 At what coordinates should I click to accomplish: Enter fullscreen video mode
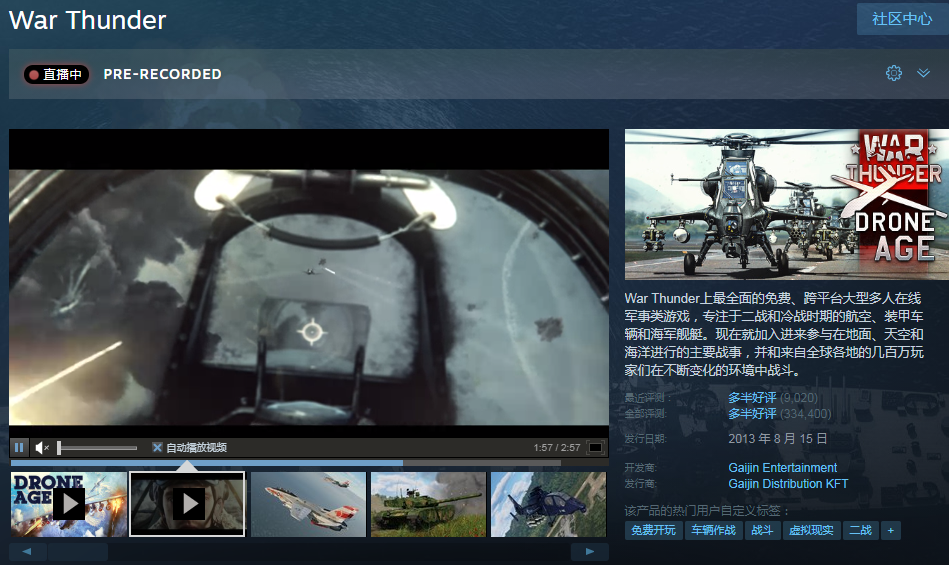click(596, 448)
